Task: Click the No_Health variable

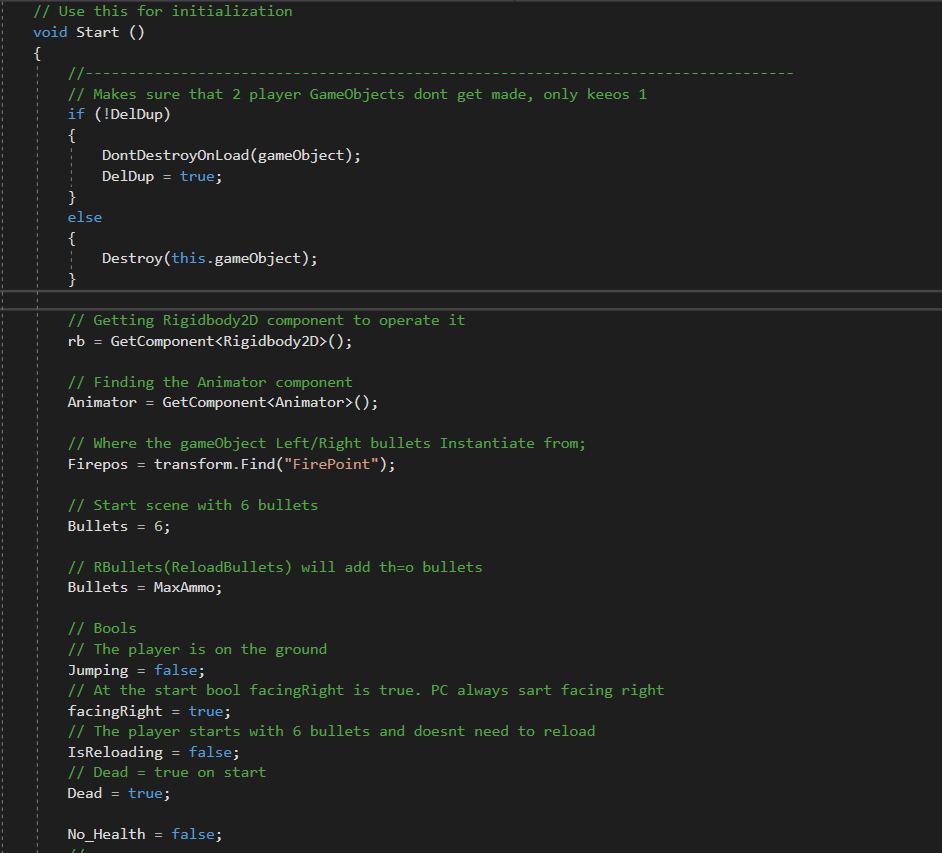Action: click(x=106, y=834)
